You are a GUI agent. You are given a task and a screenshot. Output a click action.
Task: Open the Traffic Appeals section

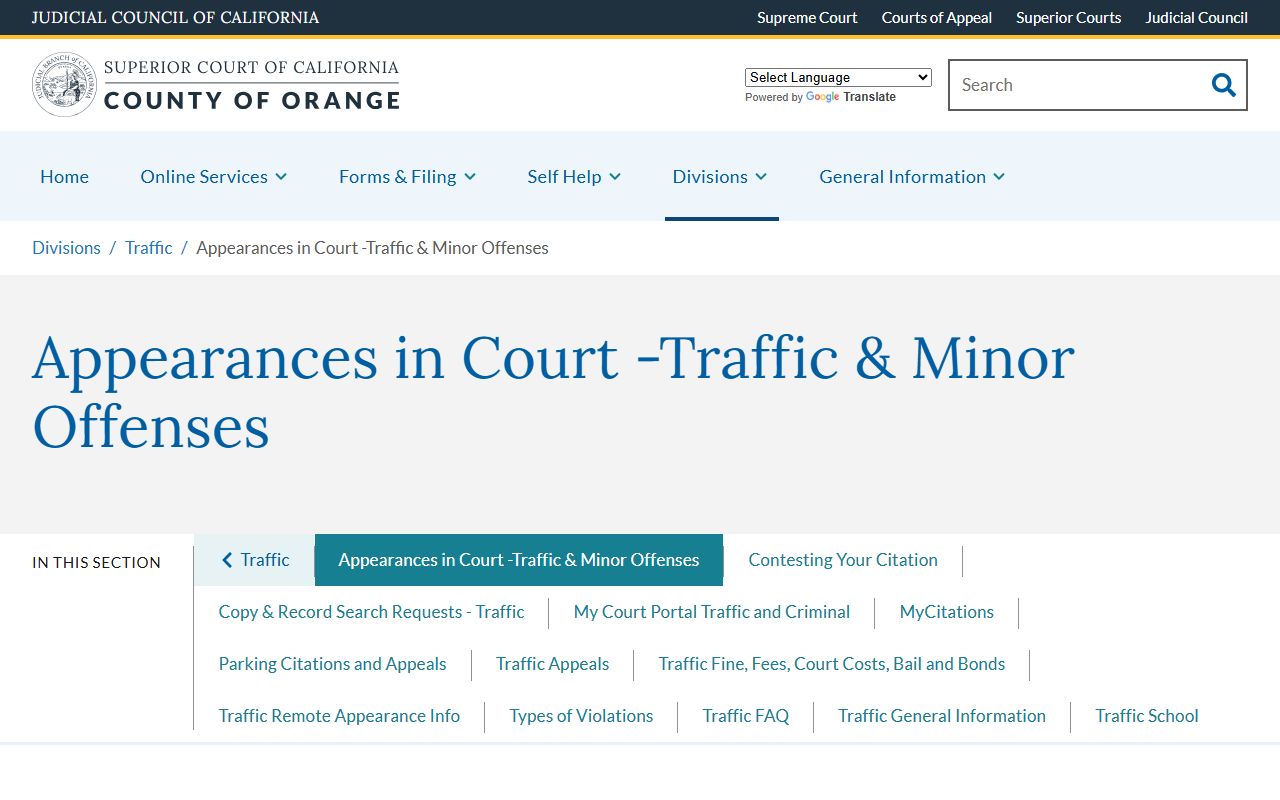click(x=552, y=664)
